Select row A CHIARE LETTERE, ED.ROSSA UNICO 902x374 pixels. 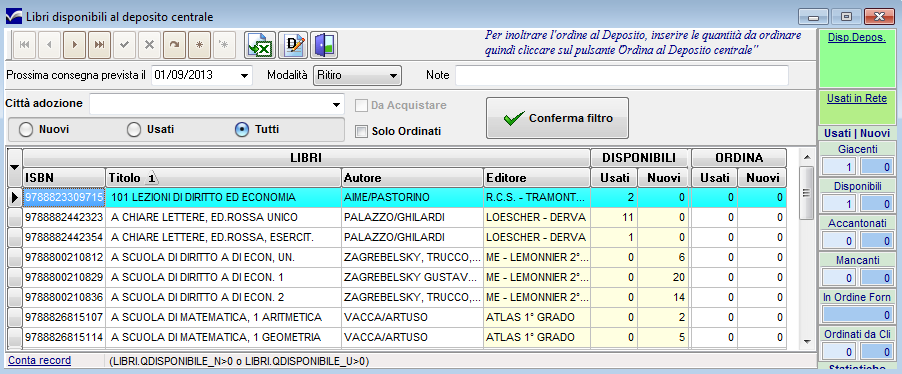tap(404, 217)
